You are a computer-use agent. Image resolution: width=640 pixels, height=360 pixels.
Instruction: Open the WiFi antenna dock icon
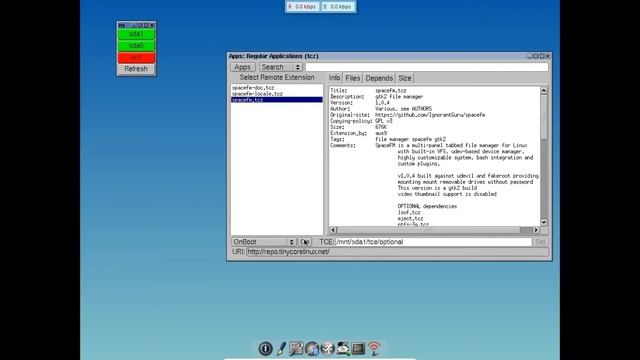point(373,349)
